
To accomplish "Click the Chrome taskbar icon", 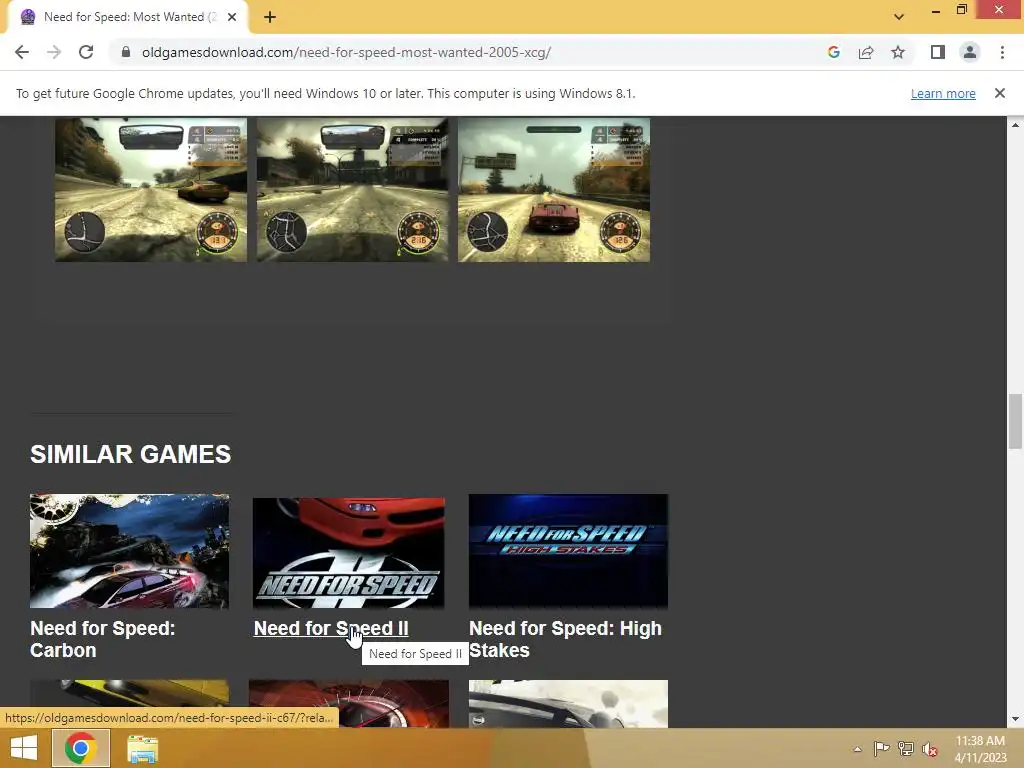I will tap(80, 748).
